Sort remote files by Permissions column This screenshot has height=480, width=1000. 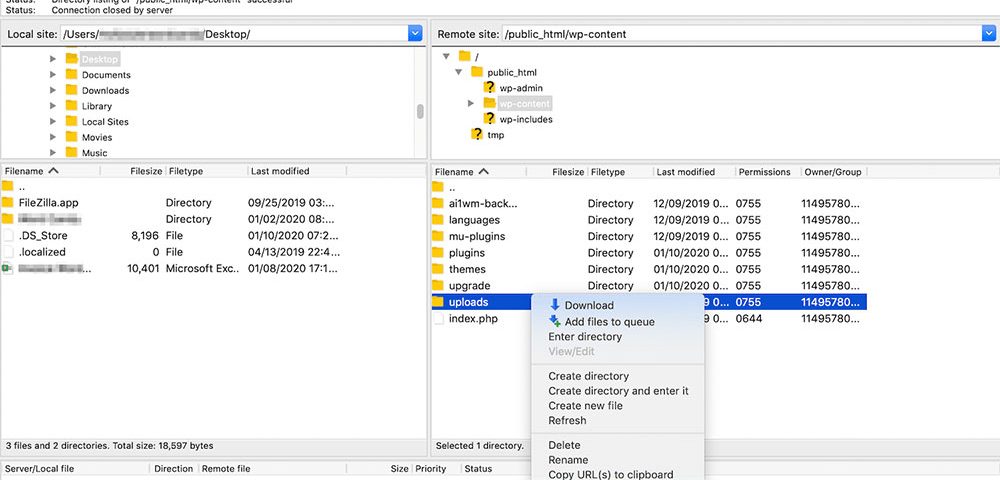[764, 172]
